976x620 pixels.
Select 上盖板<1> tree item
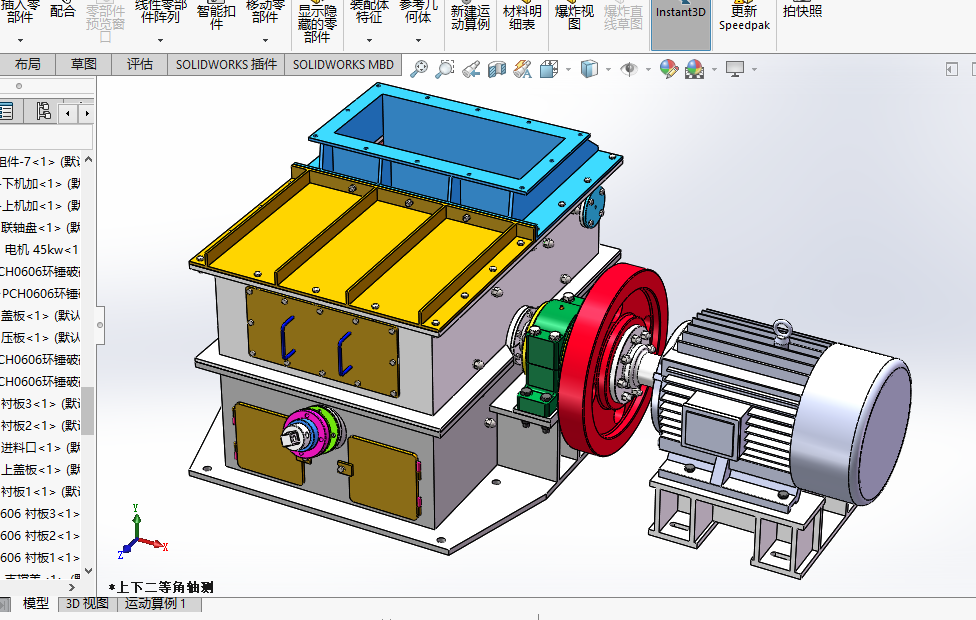pos(41,469)
